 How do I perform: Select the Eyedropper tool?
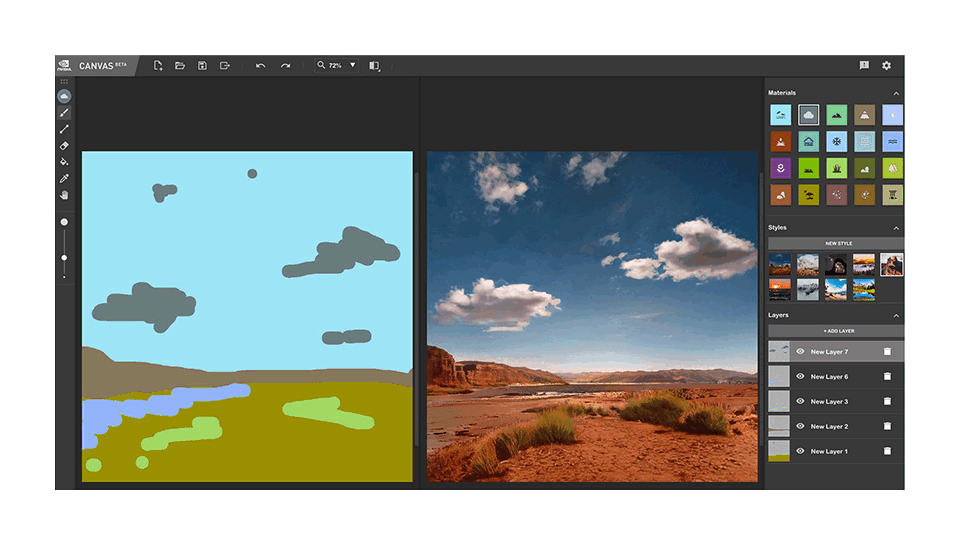tap(64, 179)
